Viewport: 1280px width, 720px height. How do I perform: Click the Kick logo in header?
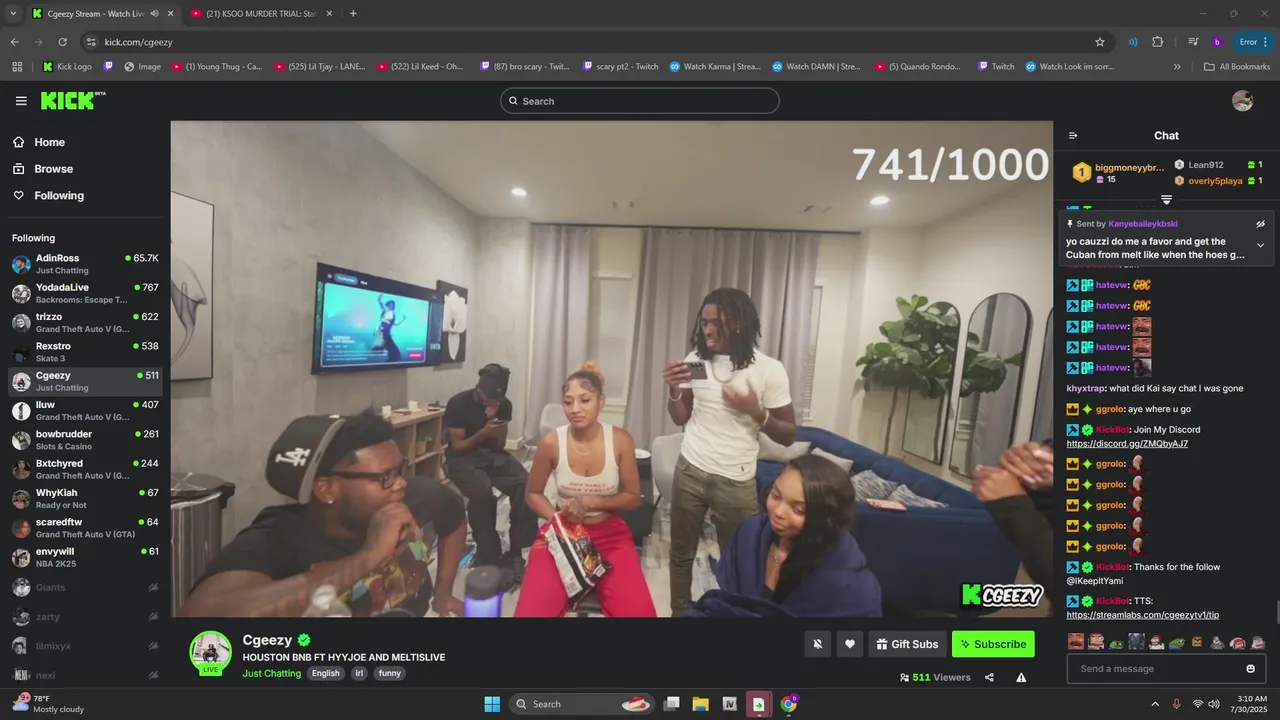coord(72,100)
